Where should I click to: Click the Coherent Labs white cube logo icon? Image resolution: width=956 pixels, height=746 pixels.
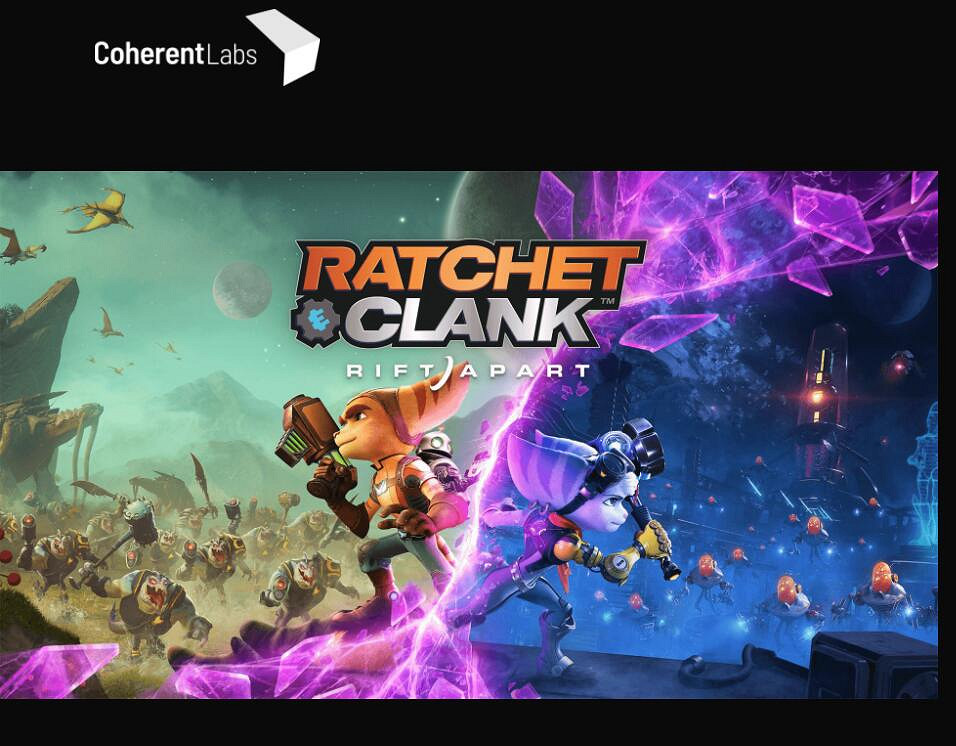tap(285, 46)
